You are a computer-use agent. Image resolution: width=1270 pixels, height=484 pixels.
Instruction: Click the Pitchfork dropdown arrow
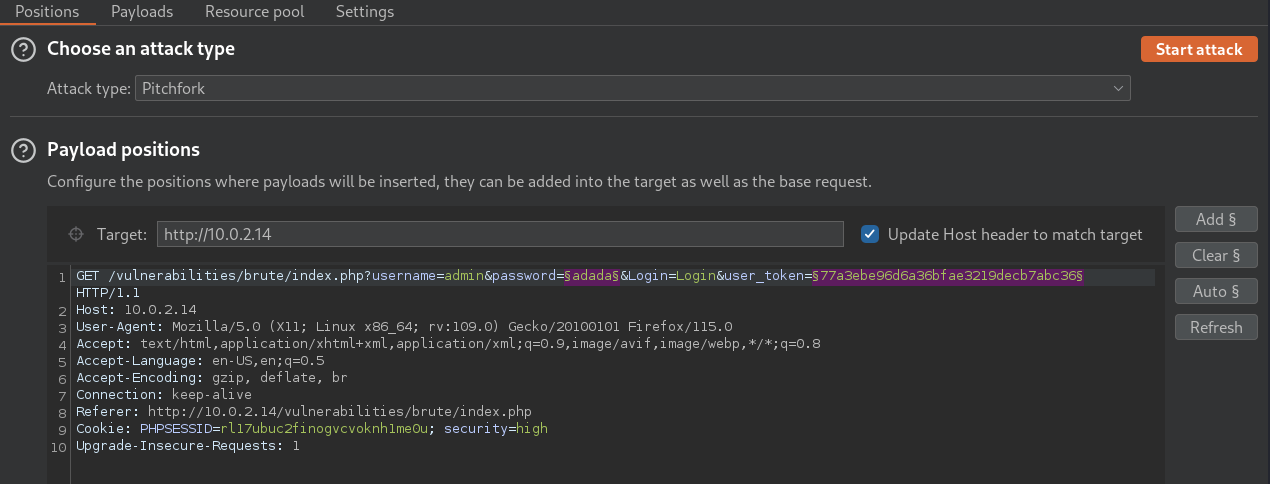[1119, 89]
